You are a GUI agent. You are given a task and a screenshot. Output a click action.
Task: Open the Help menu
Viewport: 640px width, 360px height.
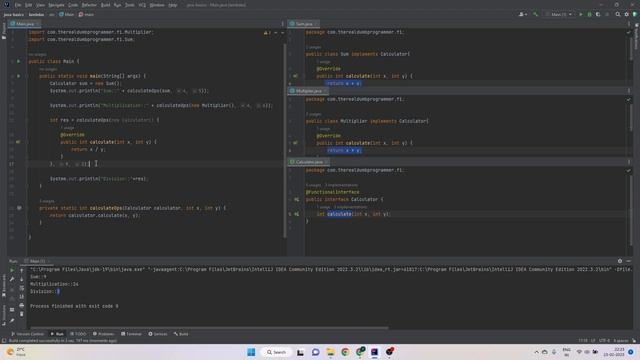coord(173,5)
